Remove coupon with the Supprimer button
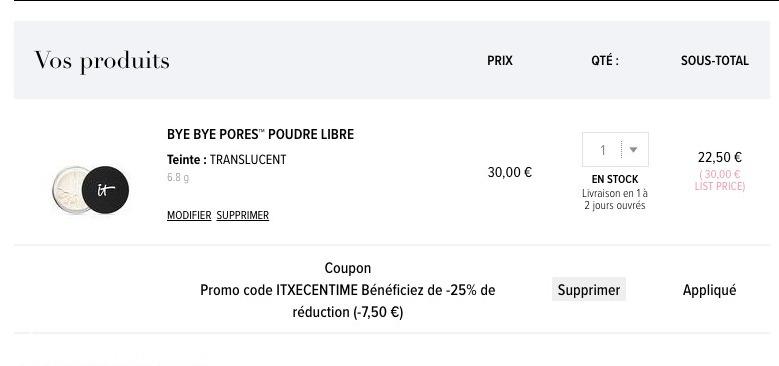The height and width of the screenshot is (366, 779). (x=589, y=290)
